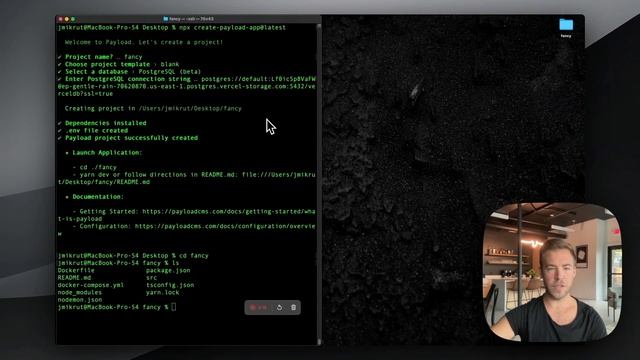Click the terminal window title text
Image resolution: width=640 pixels, height=360 pixels.
(x=191, y=19)
